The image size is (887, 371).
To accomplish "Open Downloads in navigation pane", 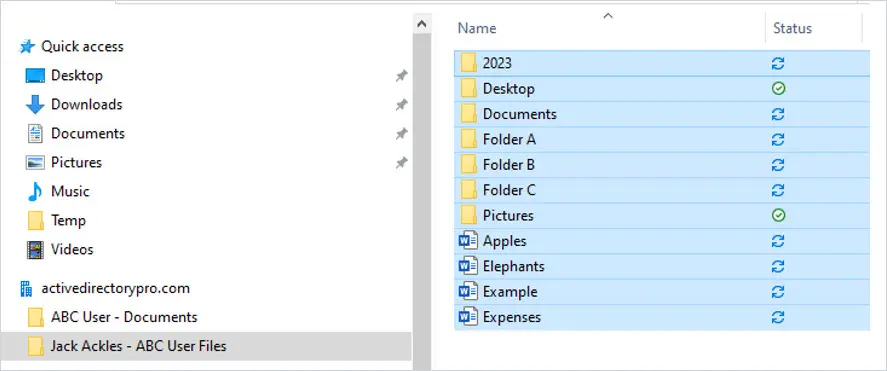I will click(87, 105).
